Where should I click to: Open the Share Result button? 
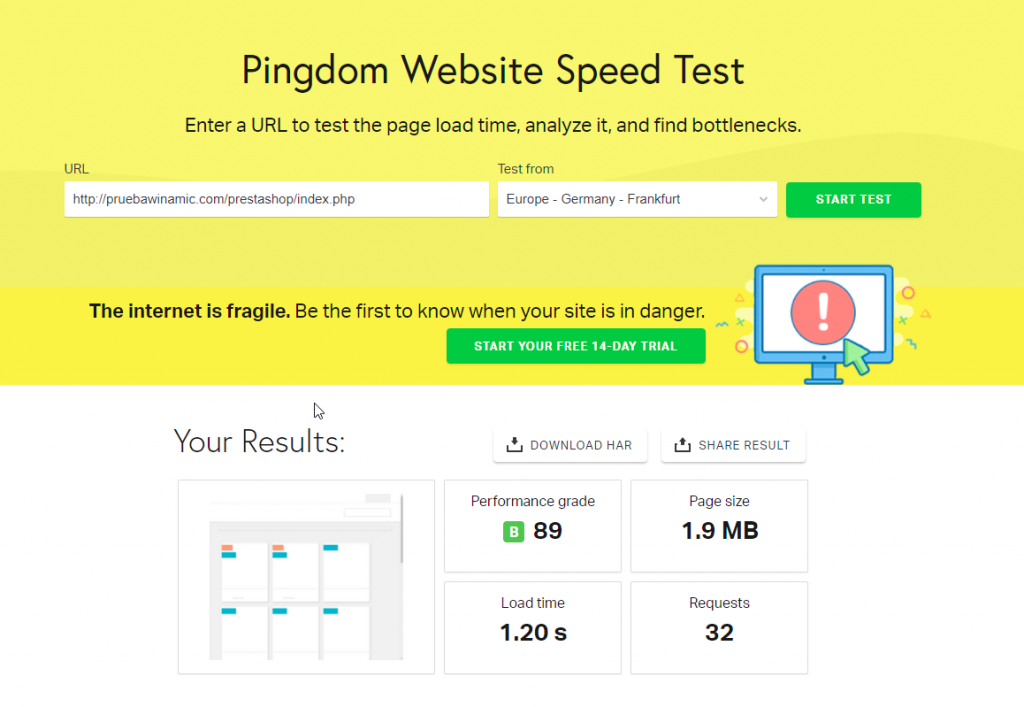pos(733,445)
